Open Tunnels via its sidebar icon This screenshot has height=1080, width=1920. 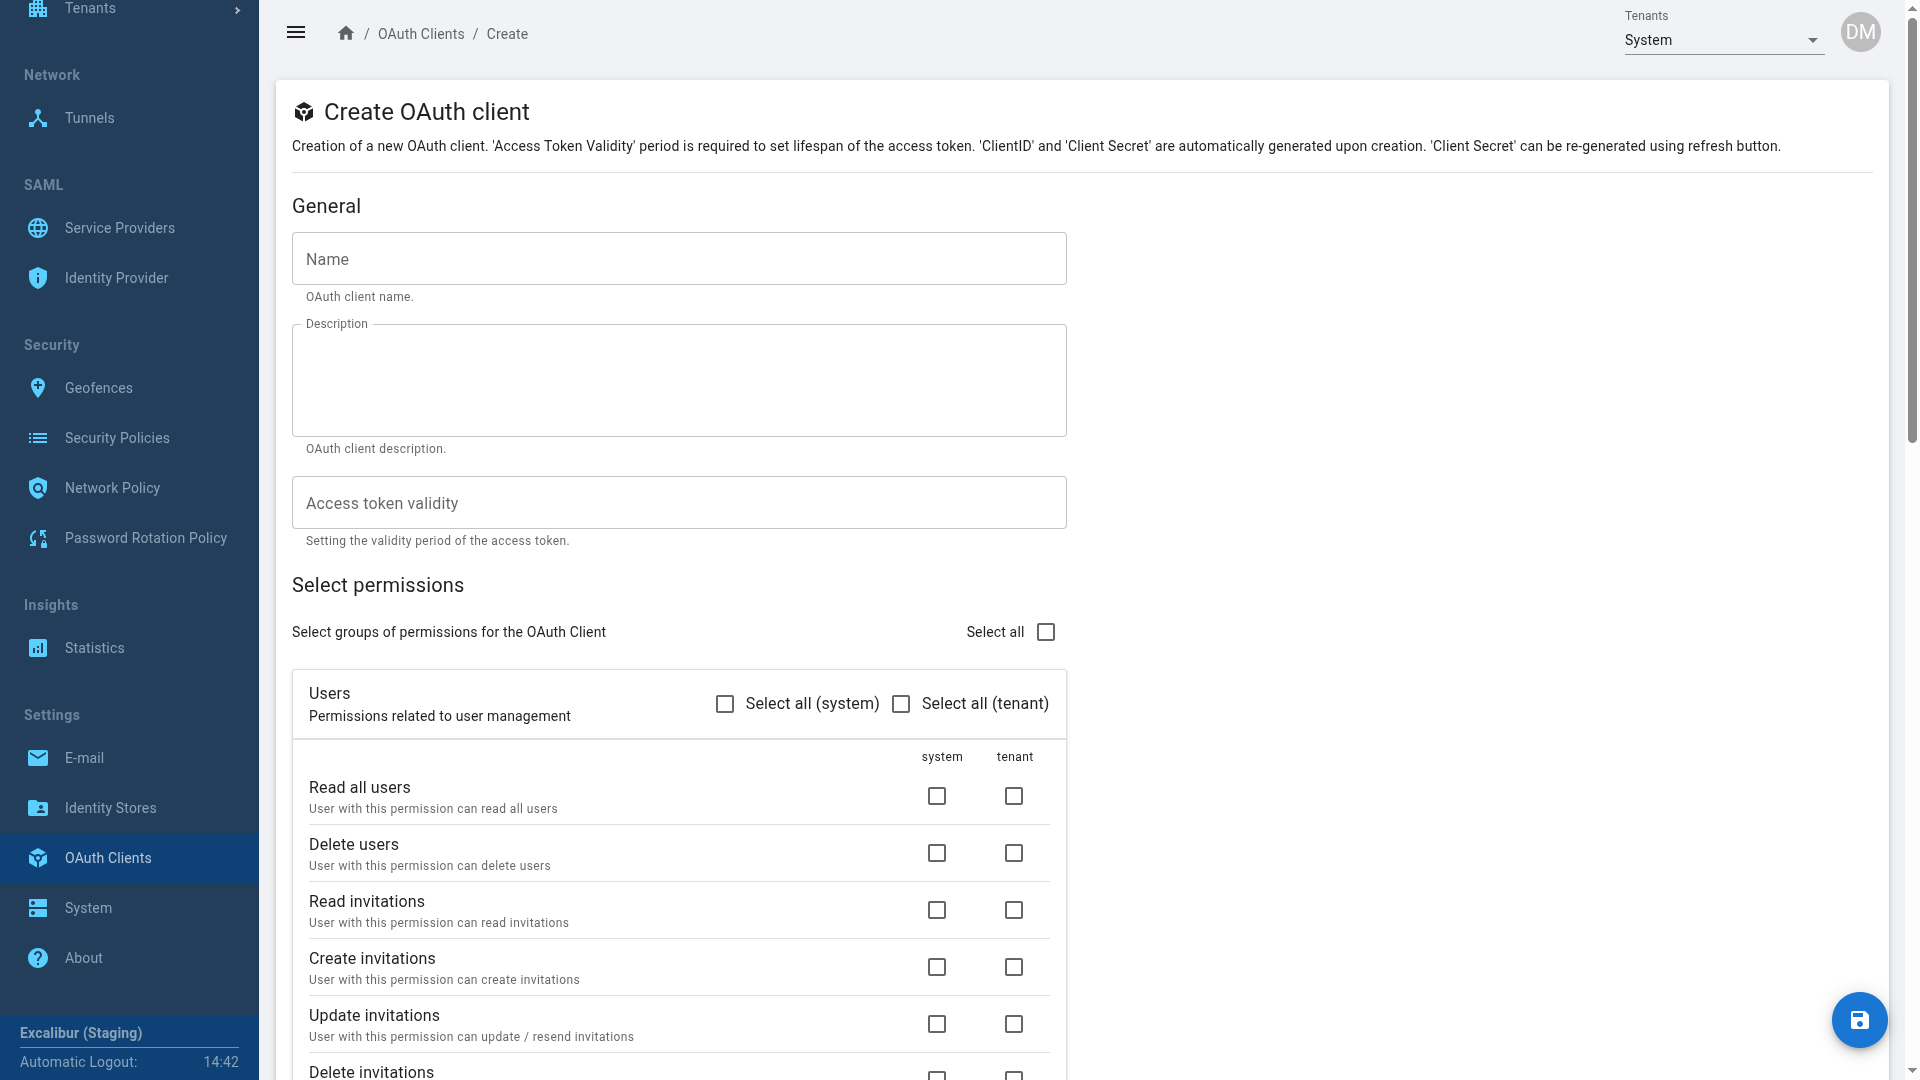click(38, 118)
